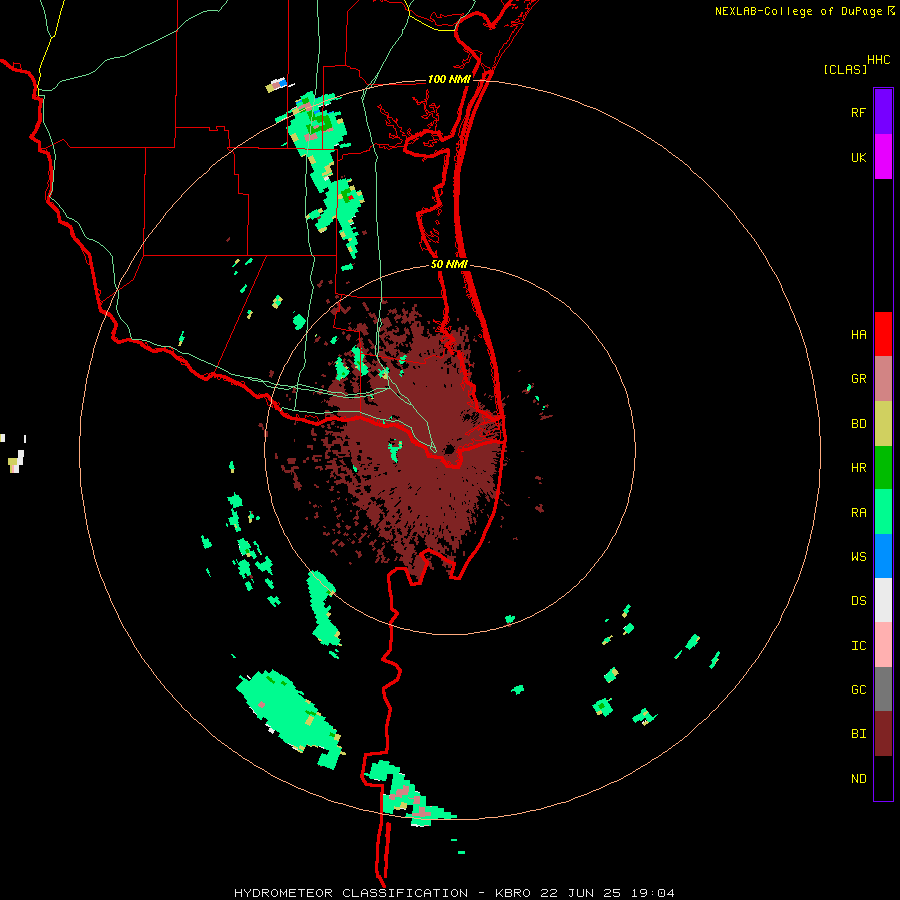Click the HHC product code label
Image resolution: width=900 pixels, height=900 pixels.
pos(878,60)
